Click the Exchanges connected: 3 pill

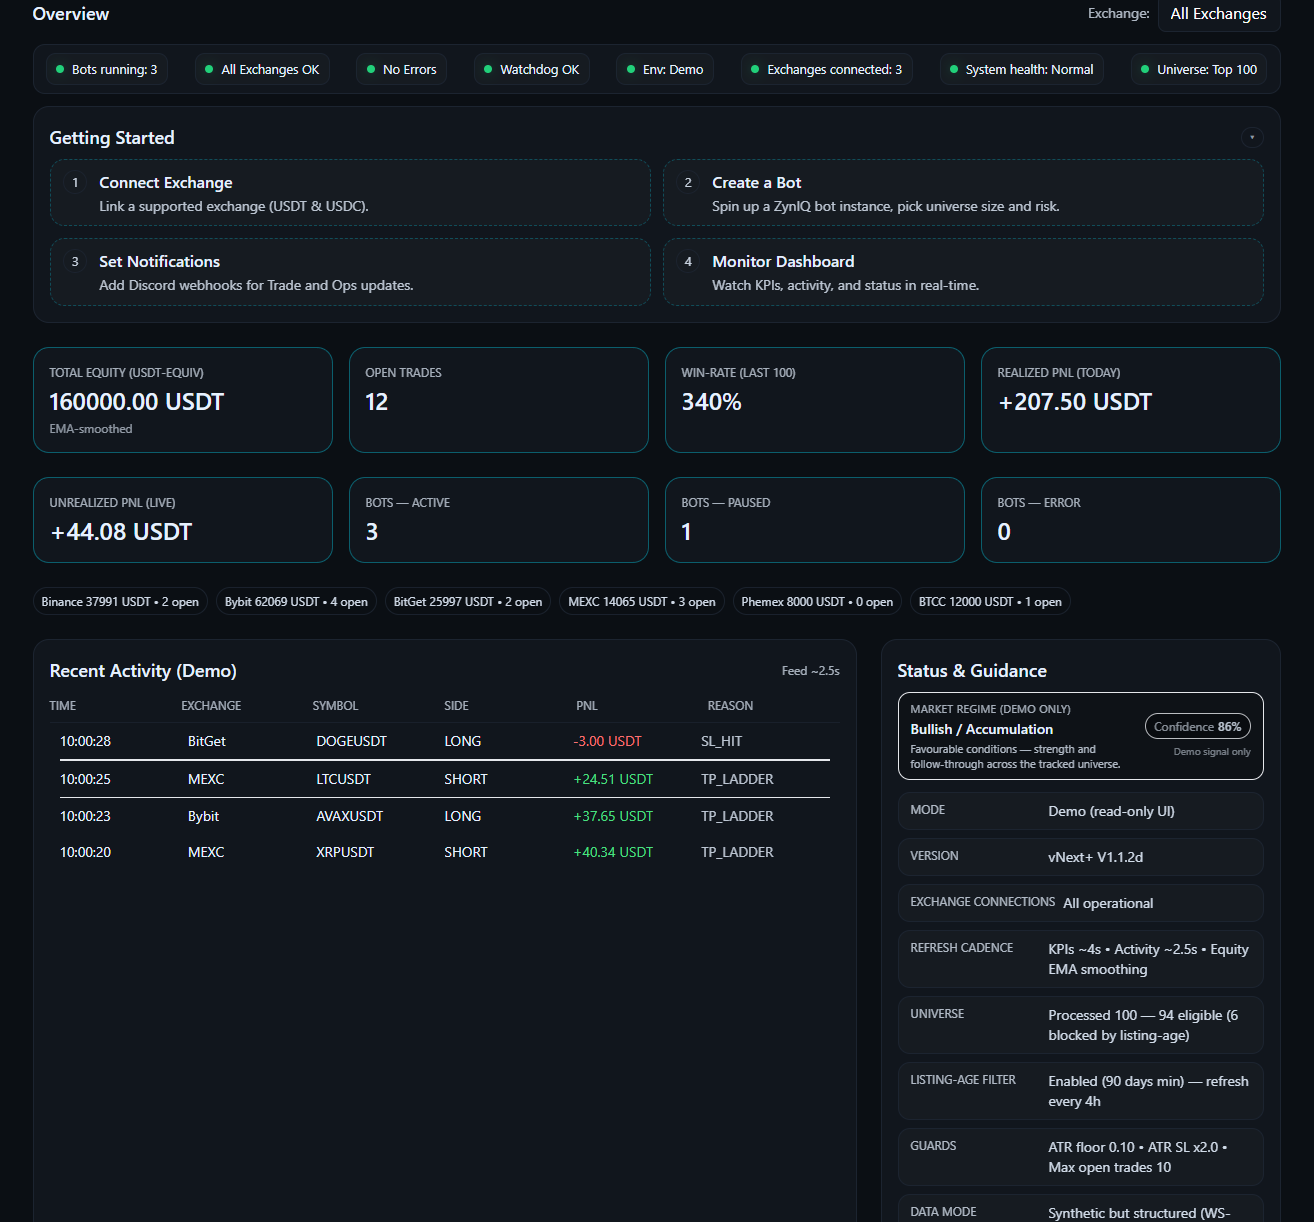pyautogui.click(x=826, y=69)
